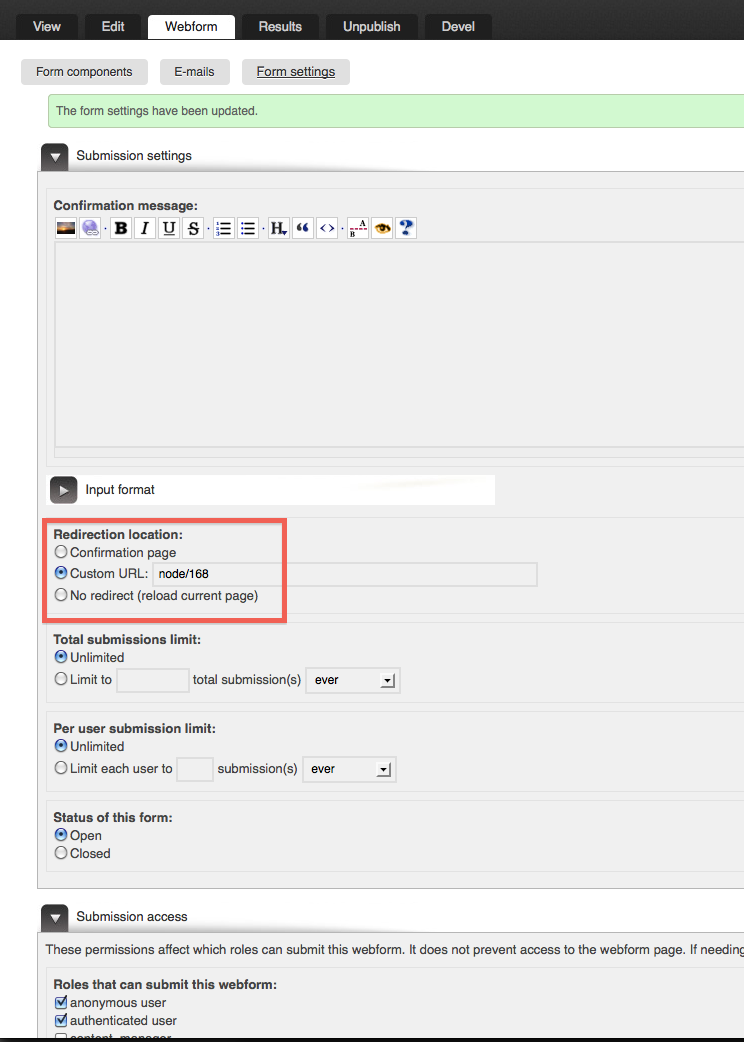Set form status to Open
This screenshot has height=1042, width=744.
[x=61, y=835]
